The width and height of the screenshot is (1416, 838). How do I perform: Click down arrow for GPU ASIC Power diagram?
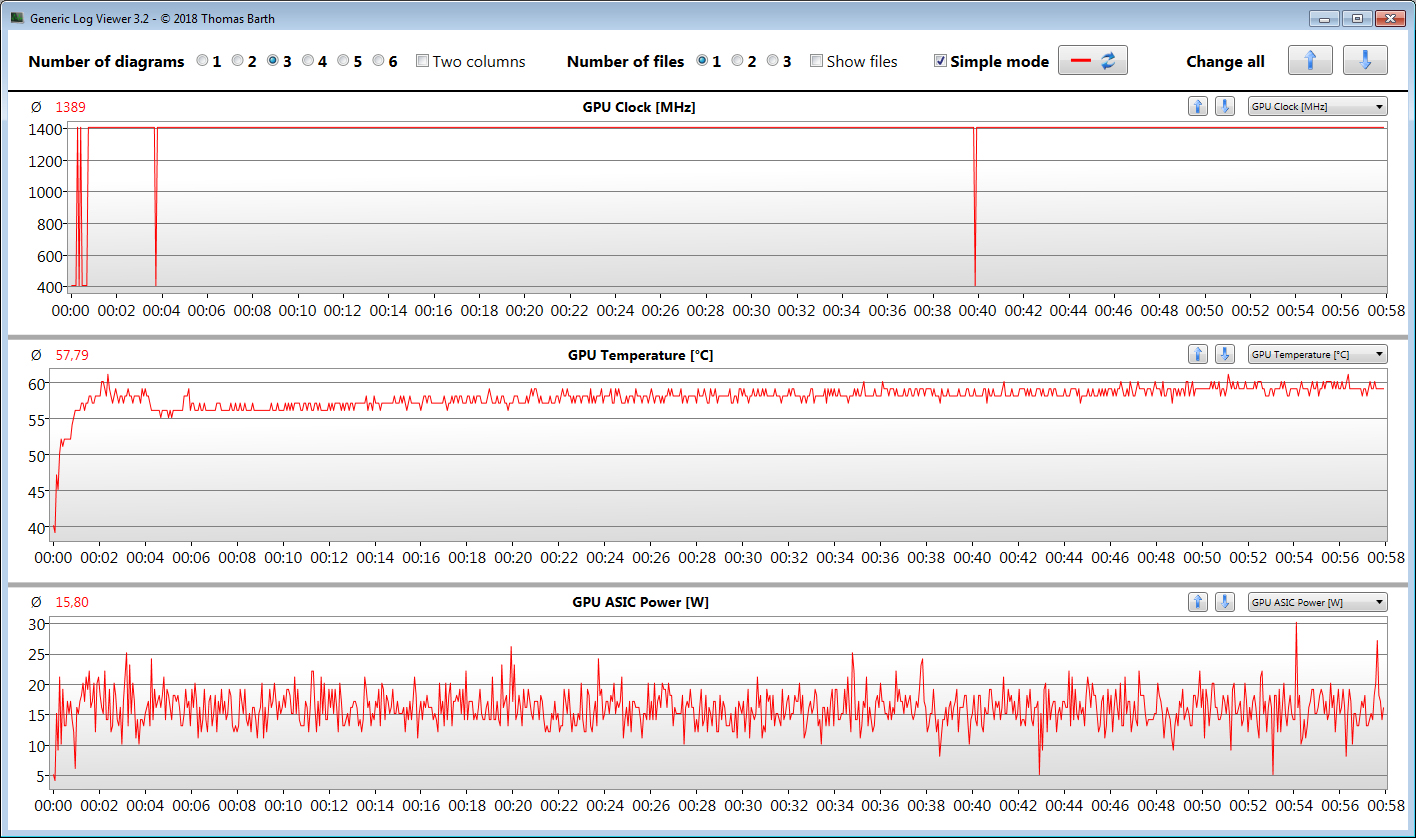(1225, 602)
